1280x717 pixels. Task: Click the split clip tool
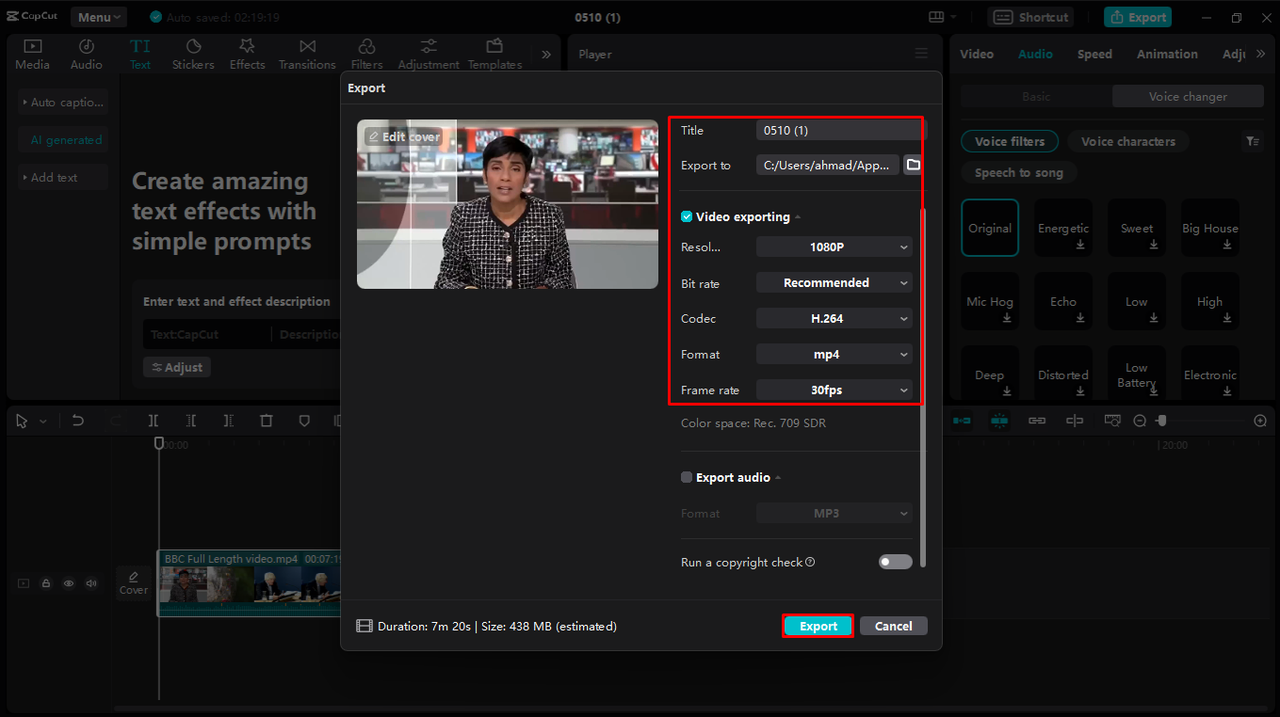(x=153, y=421)
